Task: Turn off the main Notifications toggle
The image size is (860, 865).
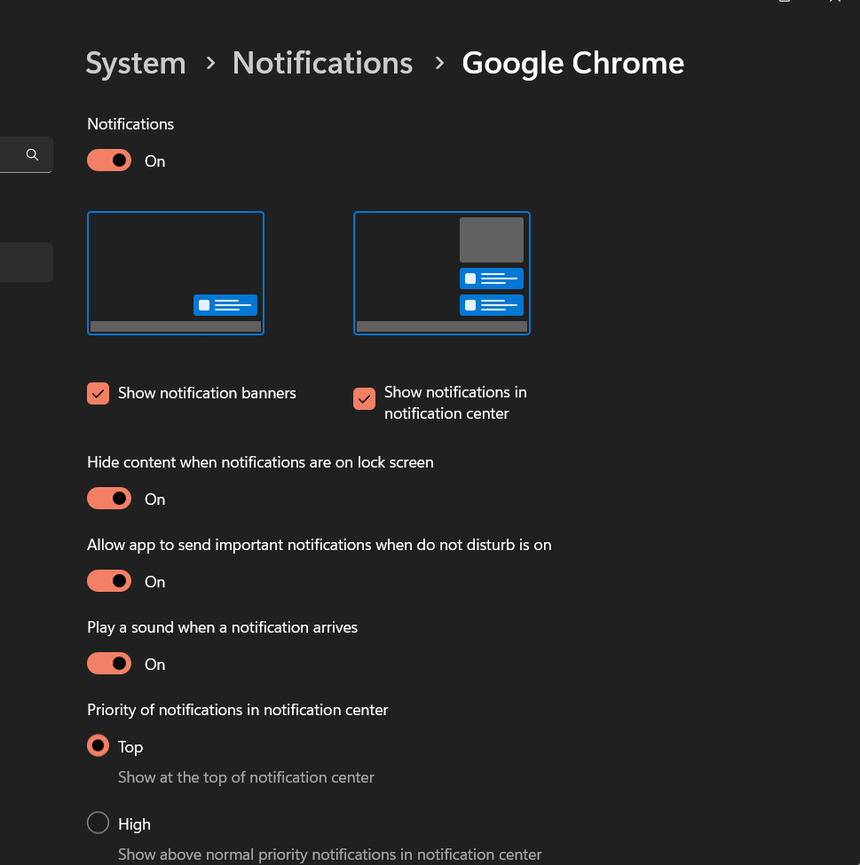Action: point(109,161)
